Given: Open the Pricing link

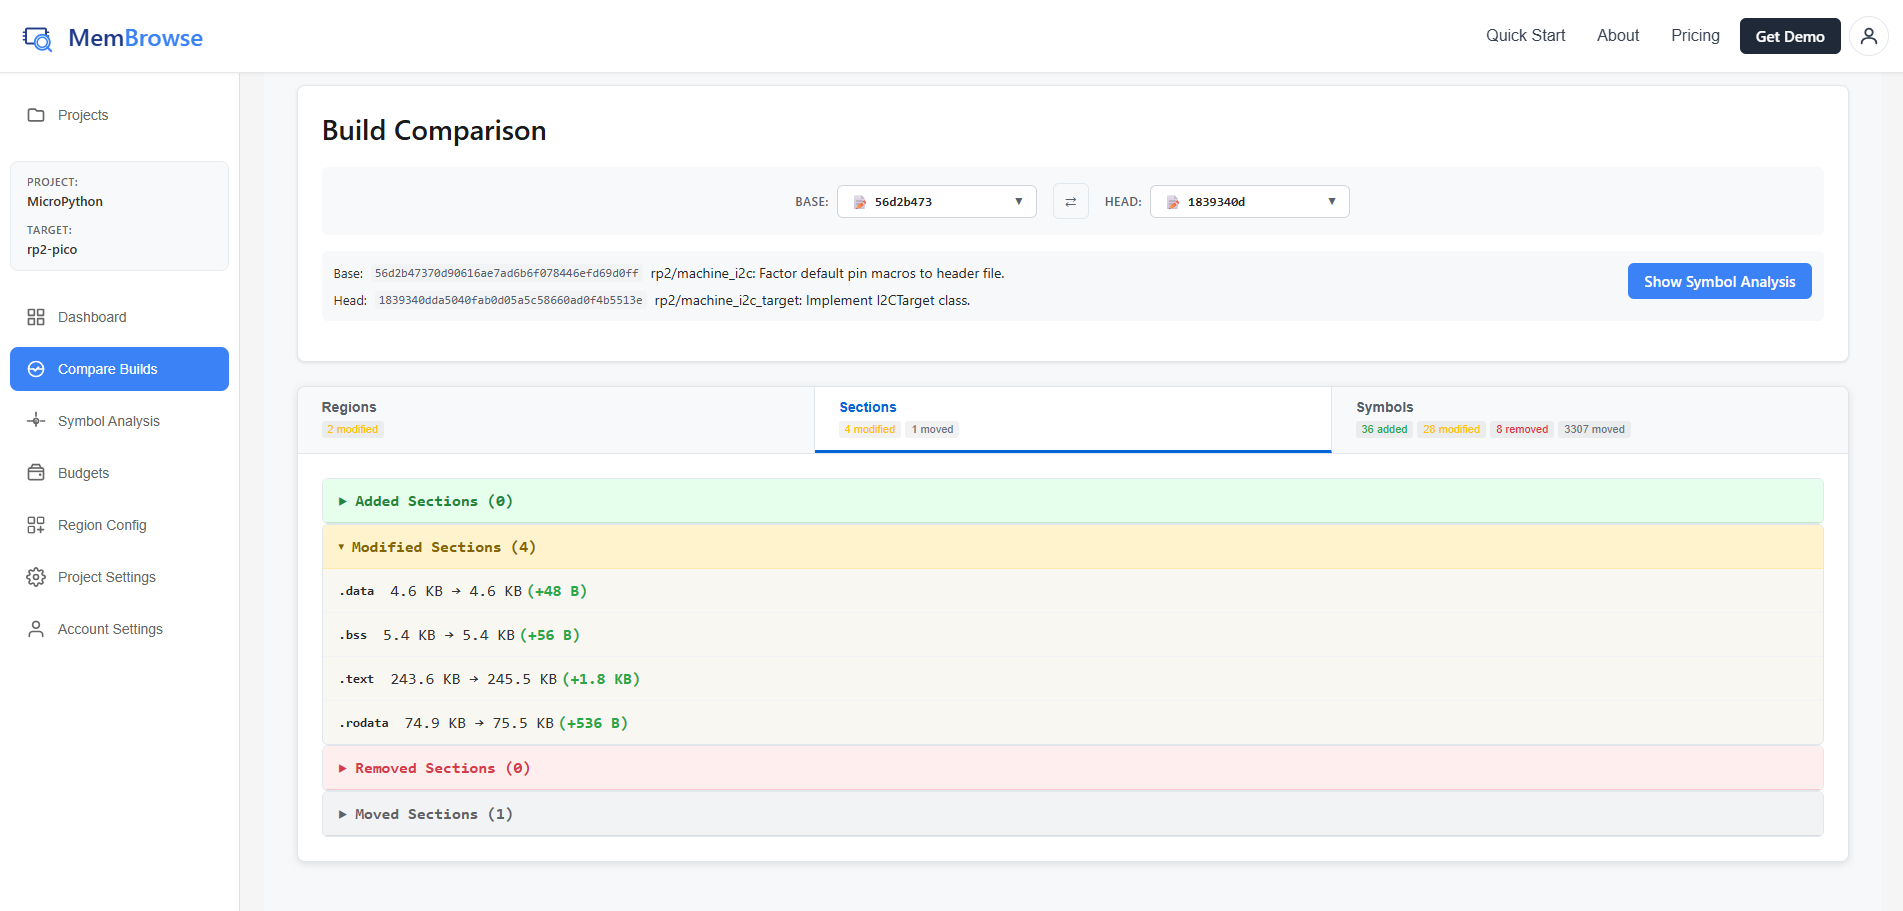Looking at the screenshot, I should 1695,36.
